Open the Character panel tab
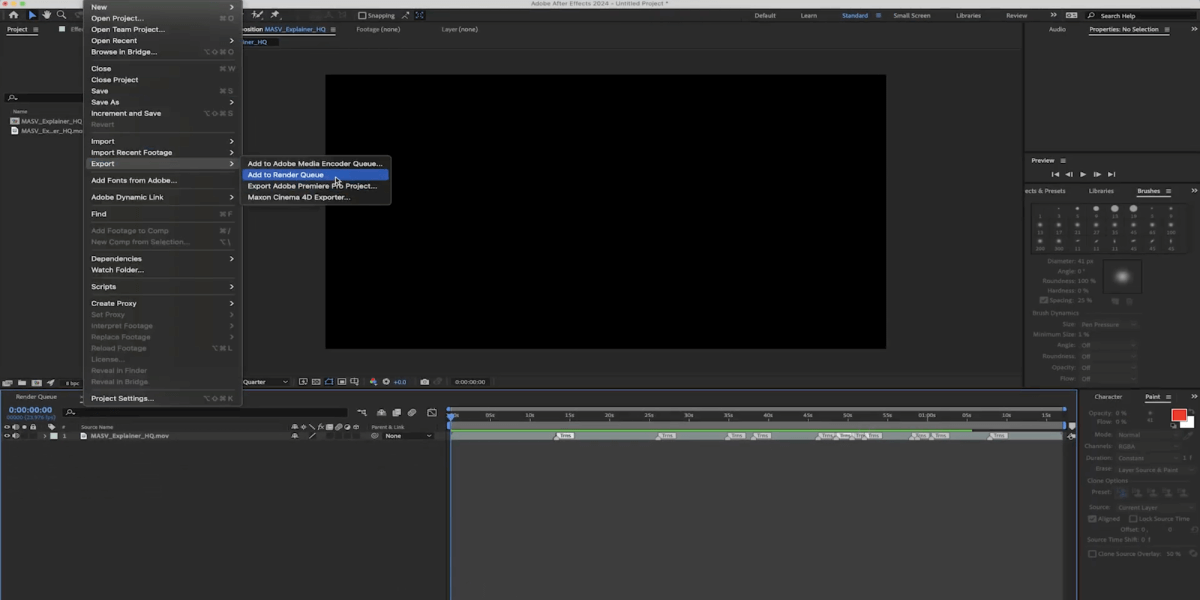The width and height of the screenshot is (1200, 600). click(1108, 397)
